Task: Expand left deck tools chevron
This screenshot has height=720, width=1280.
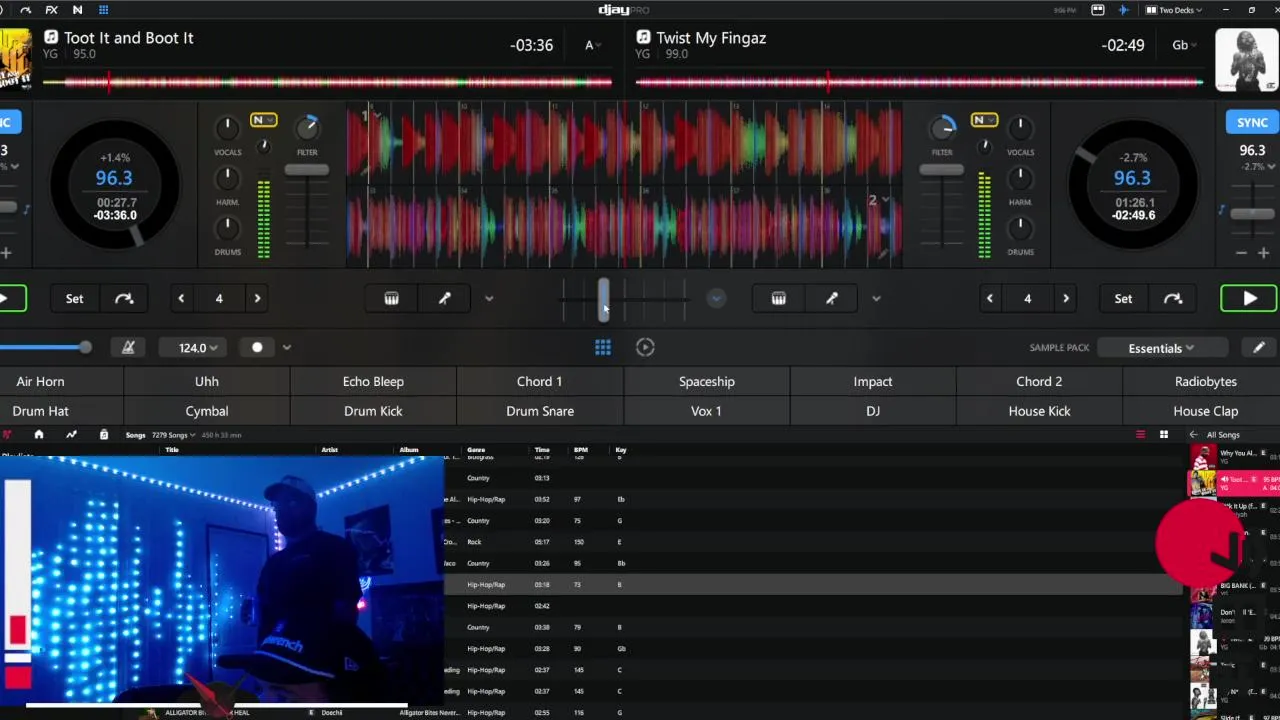Action: (489, 298)
